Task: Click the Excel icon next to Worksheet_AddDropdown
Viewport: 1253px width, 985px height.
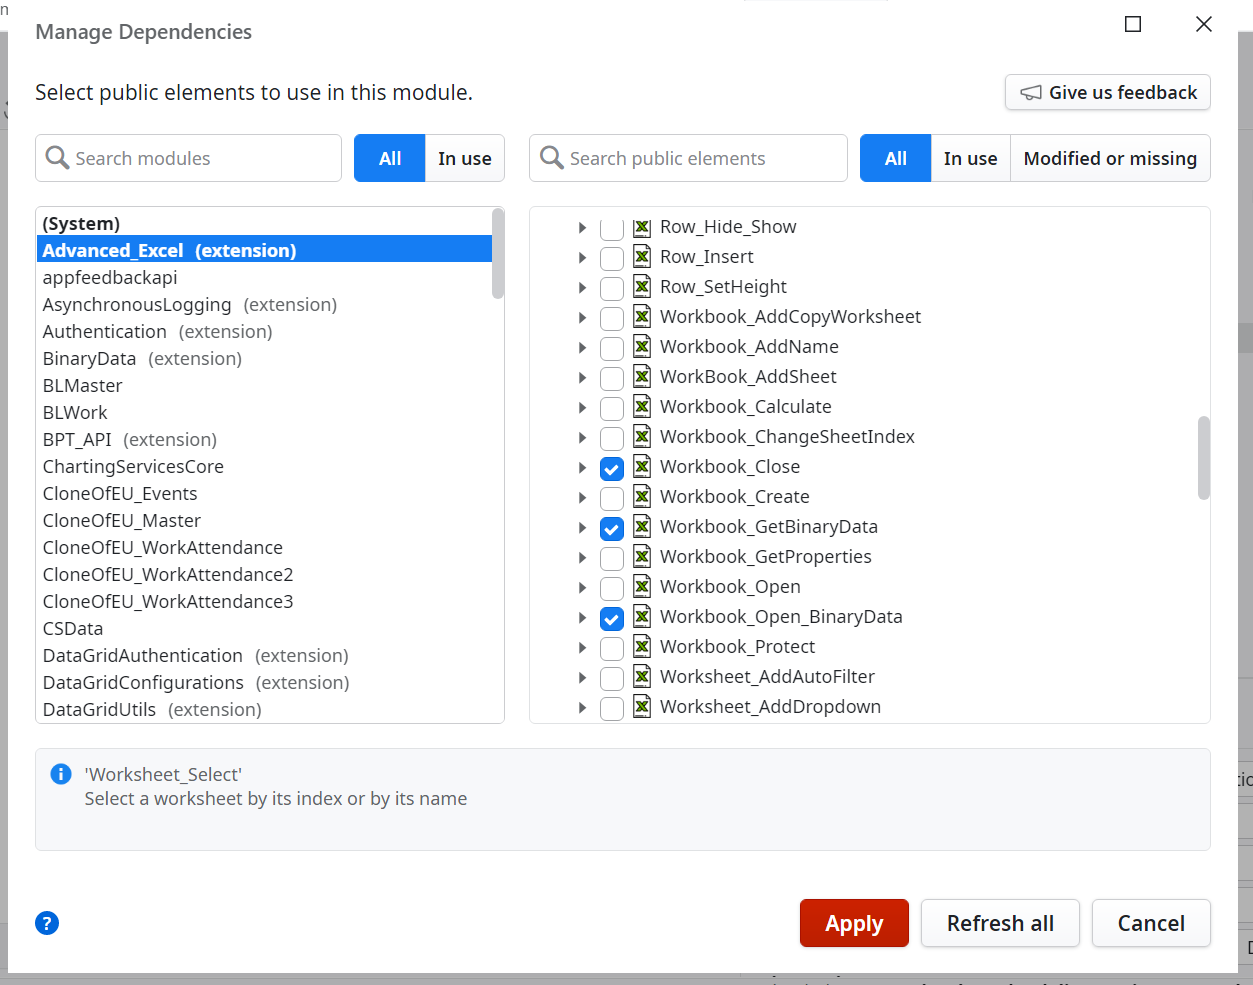Action: [640, 707]
